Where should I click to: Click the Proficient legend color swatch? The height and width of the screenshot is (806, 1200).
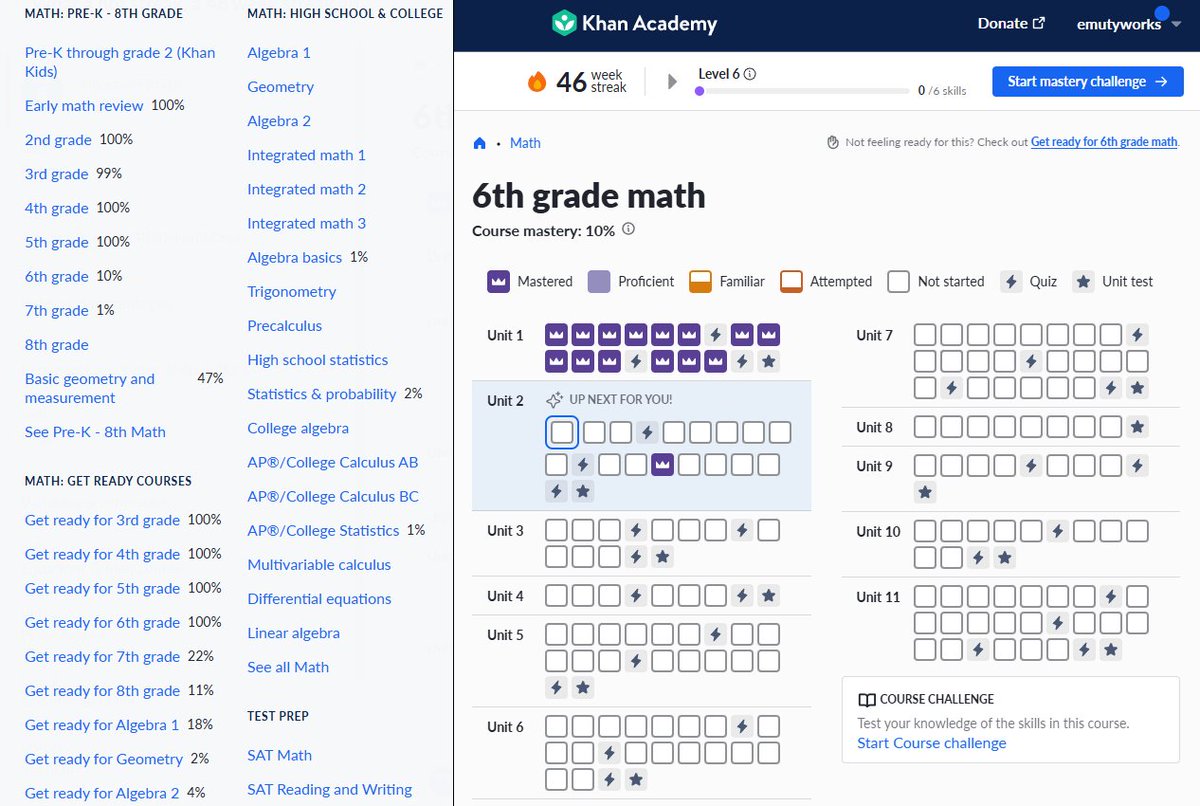coord(599,281)
